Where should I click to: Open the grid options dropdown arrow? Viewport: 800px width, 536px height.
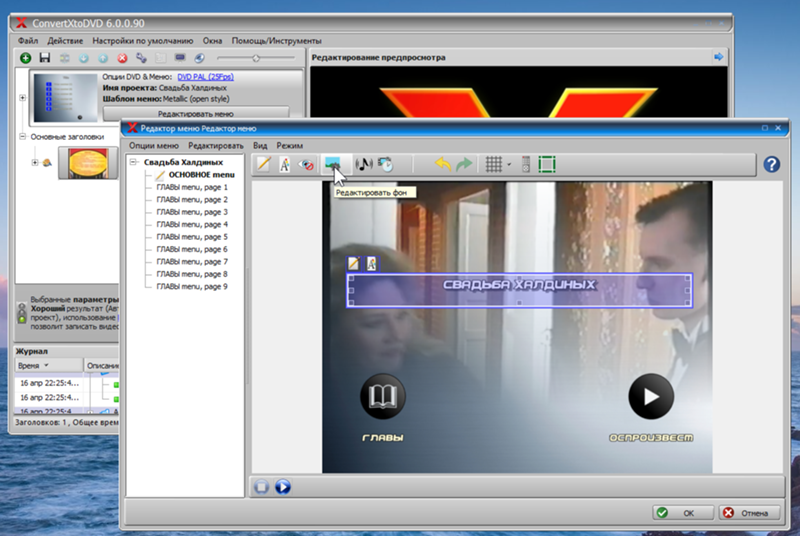coord(509,164)
